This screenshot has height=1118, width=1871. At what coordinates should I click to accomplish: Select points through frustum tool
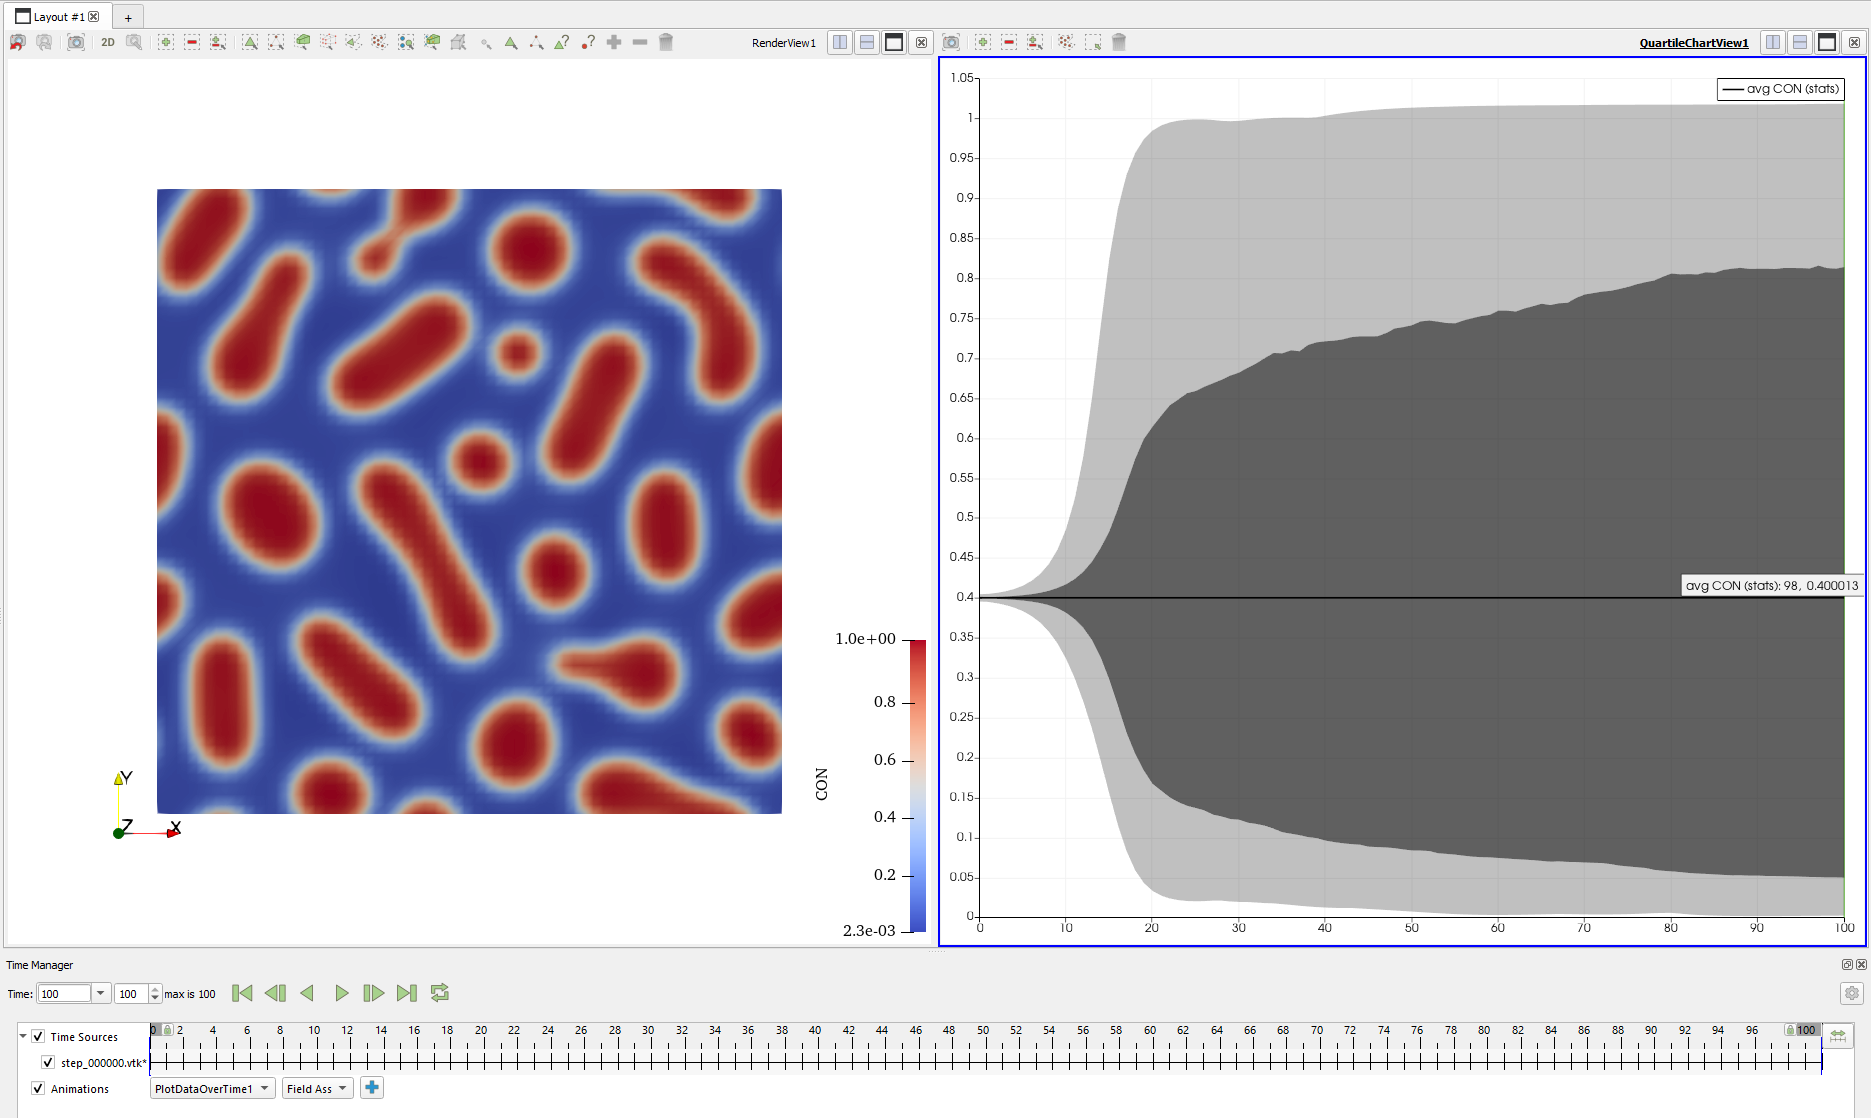tap(328, 42)
